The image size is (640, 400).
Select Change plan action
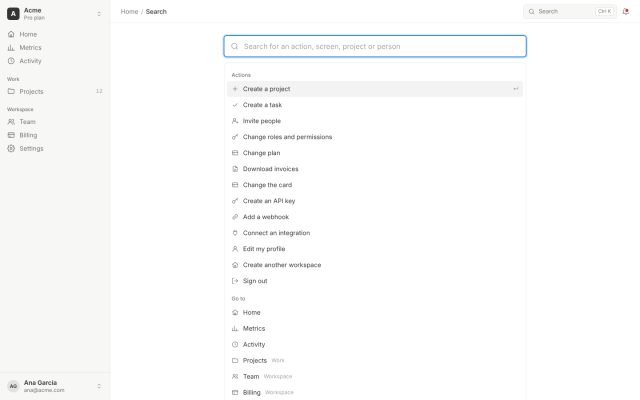(375, 153)
